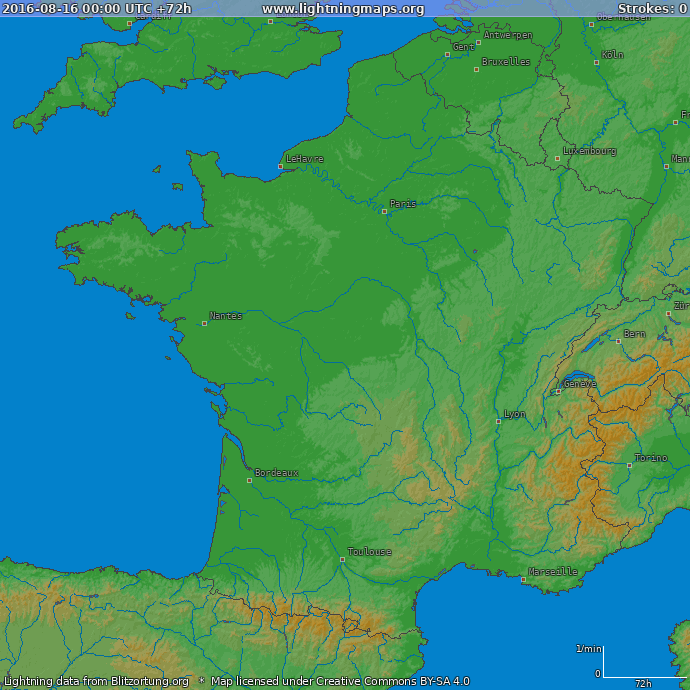
Task: Select the Nantes city marker
Action: pos(205,323)
